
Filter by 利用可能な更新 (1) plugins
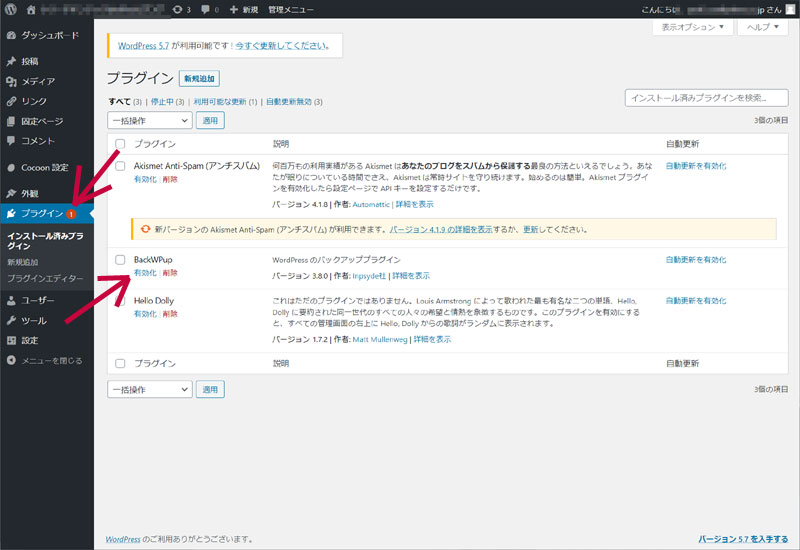click(x=225, y=102)
